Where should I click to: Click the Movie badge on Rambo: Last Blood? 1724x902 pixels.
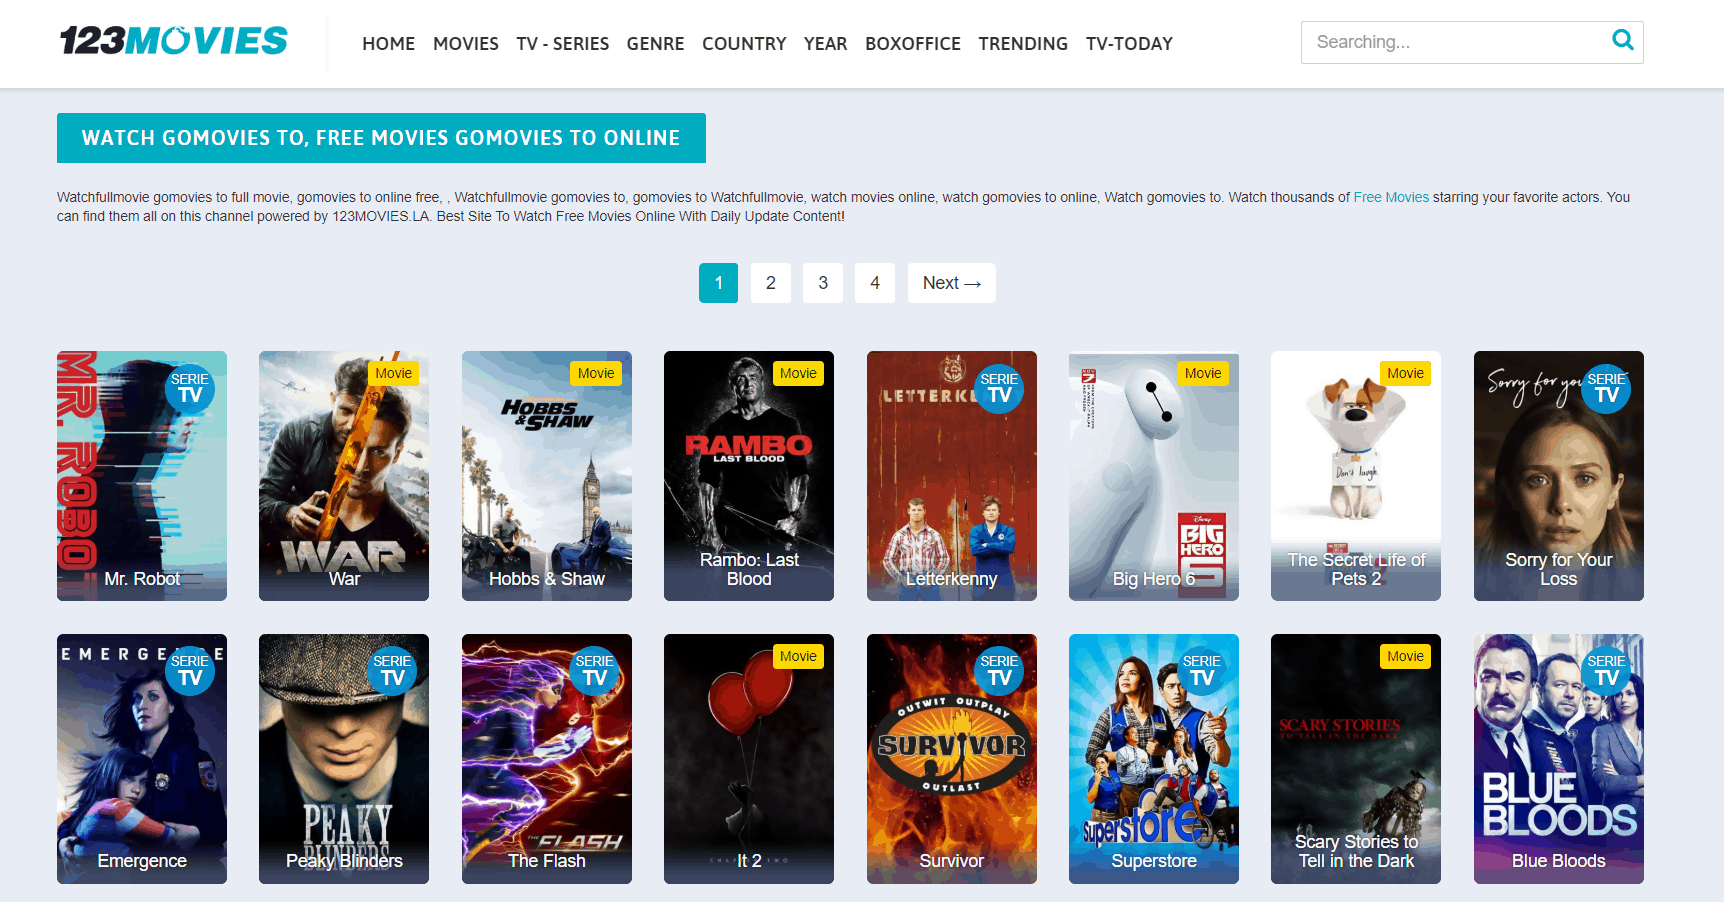[798, 373]
